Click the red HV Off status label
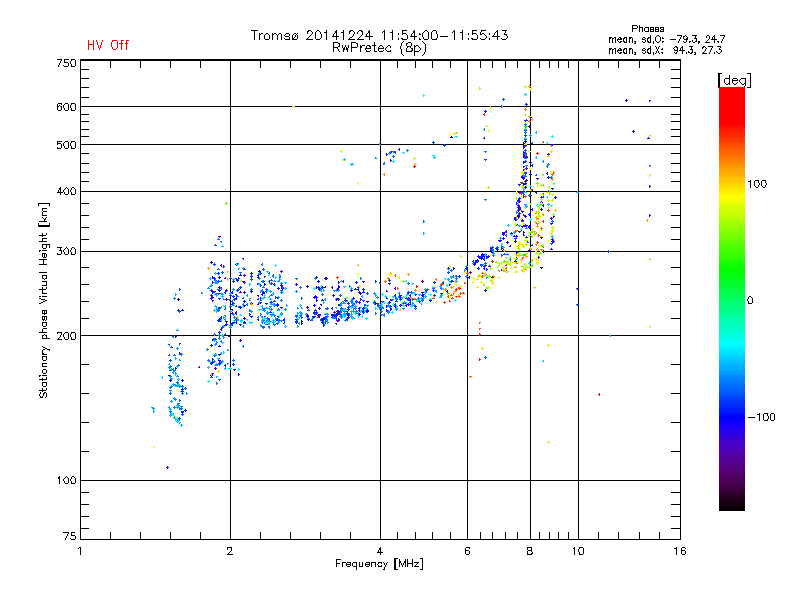Screen dimensions: 800x600 pos(108,45)
